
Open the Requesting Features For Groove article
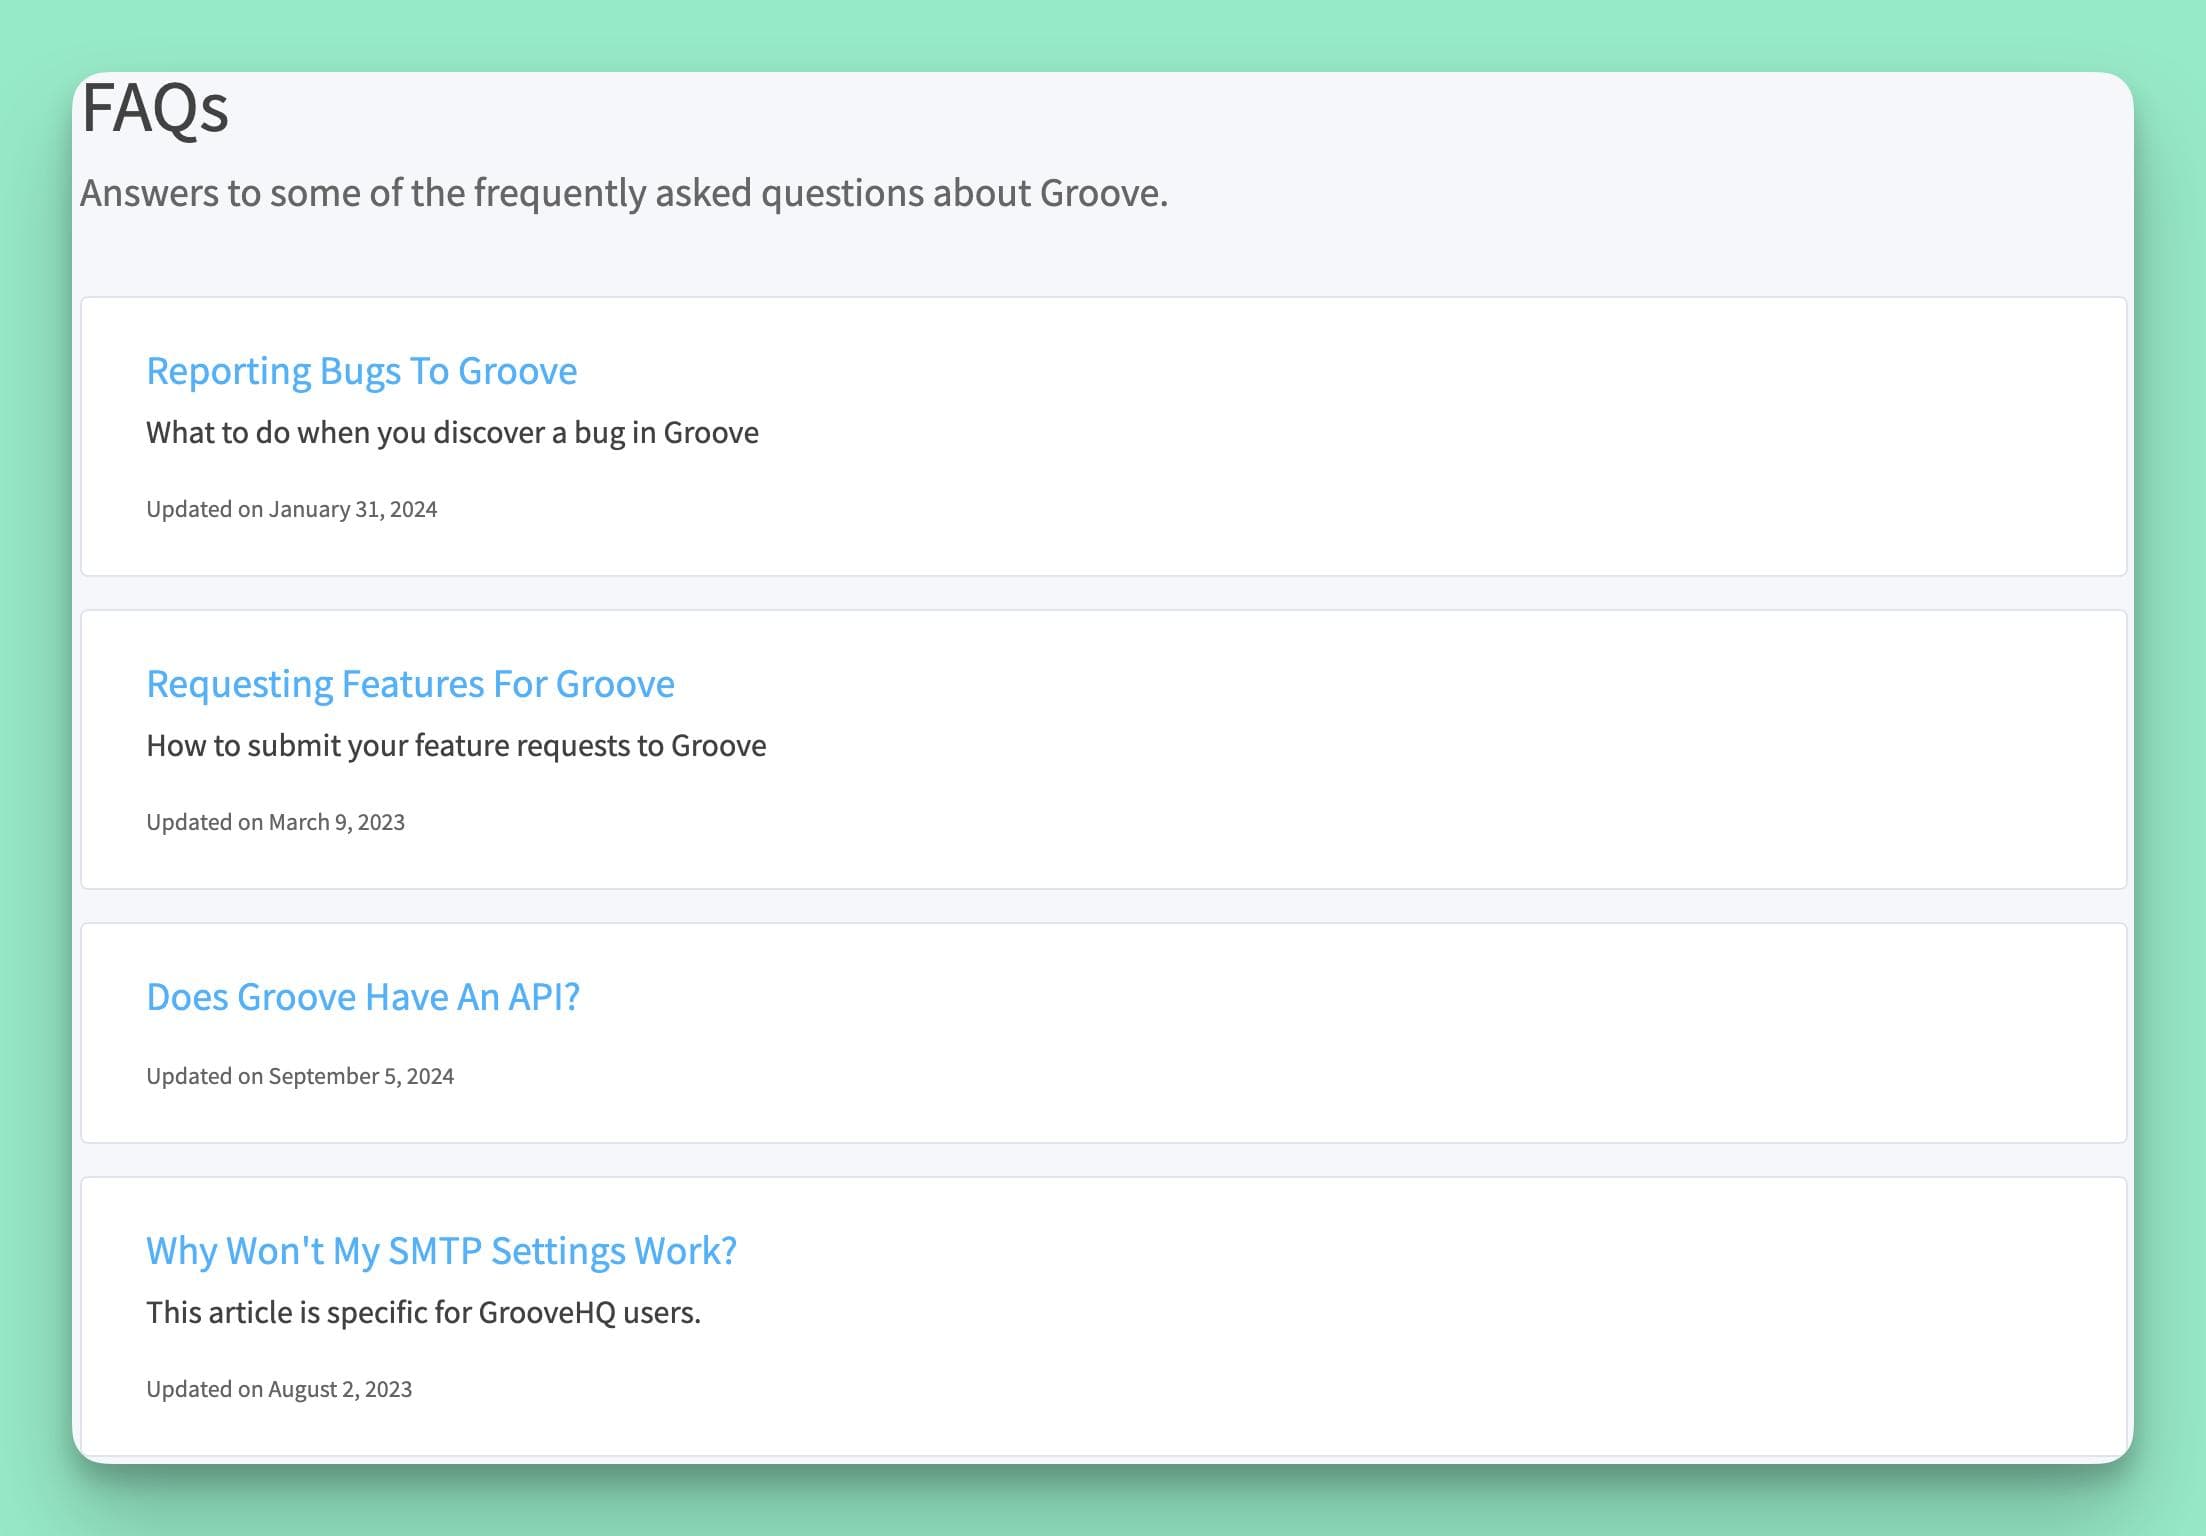pos(410,683)
